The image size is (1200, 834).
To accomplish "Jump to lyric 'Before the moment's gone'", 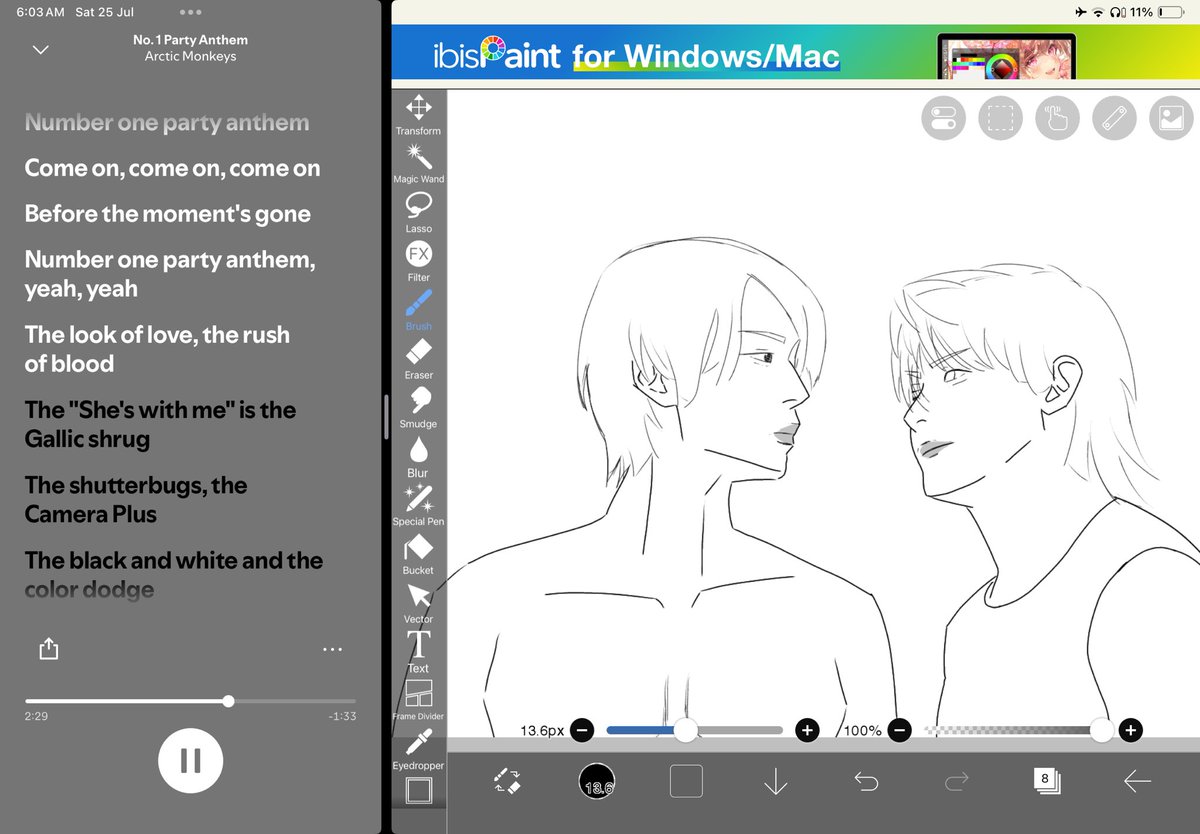I will (x=167, y=214).
